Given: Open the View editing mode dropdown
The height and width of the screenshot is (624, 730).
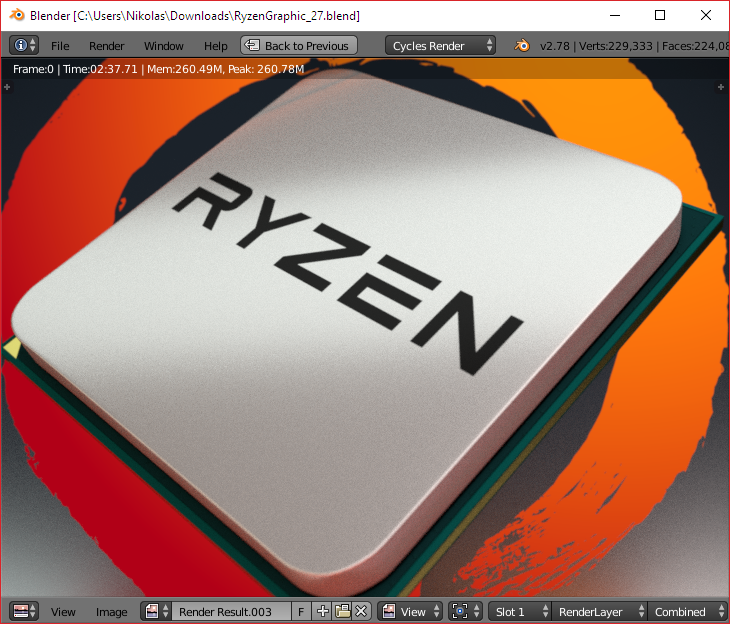Looking at the screenshot, I should point(410,611).
